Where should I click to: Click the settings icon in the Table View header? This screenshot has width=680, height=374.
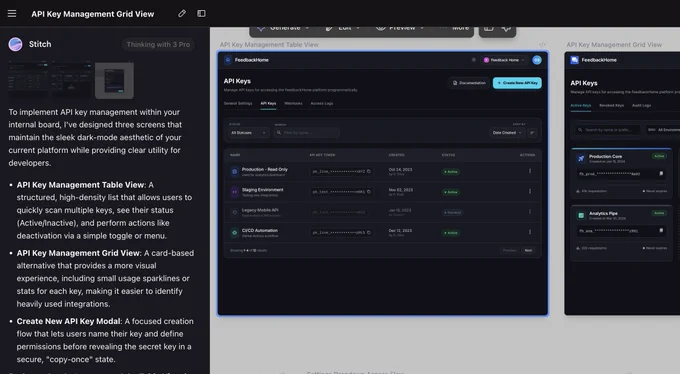tap(474, 60)
